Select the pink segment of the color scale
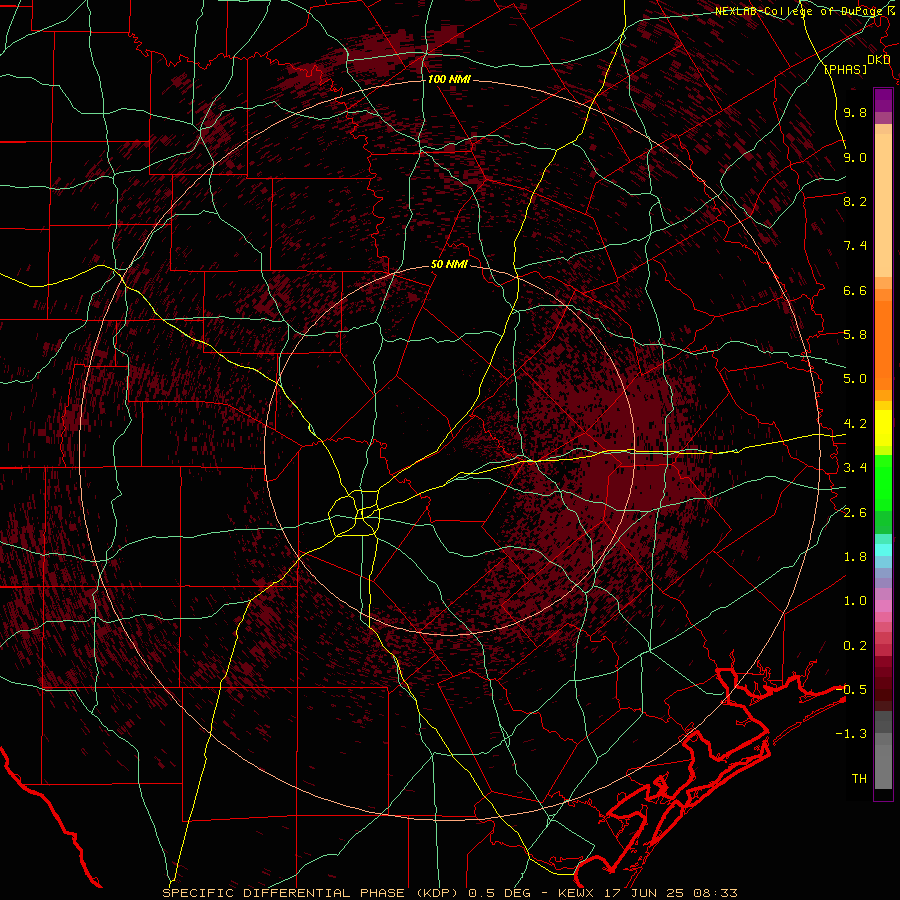This screenshot has height=900, width=900. tap(883, 606)
